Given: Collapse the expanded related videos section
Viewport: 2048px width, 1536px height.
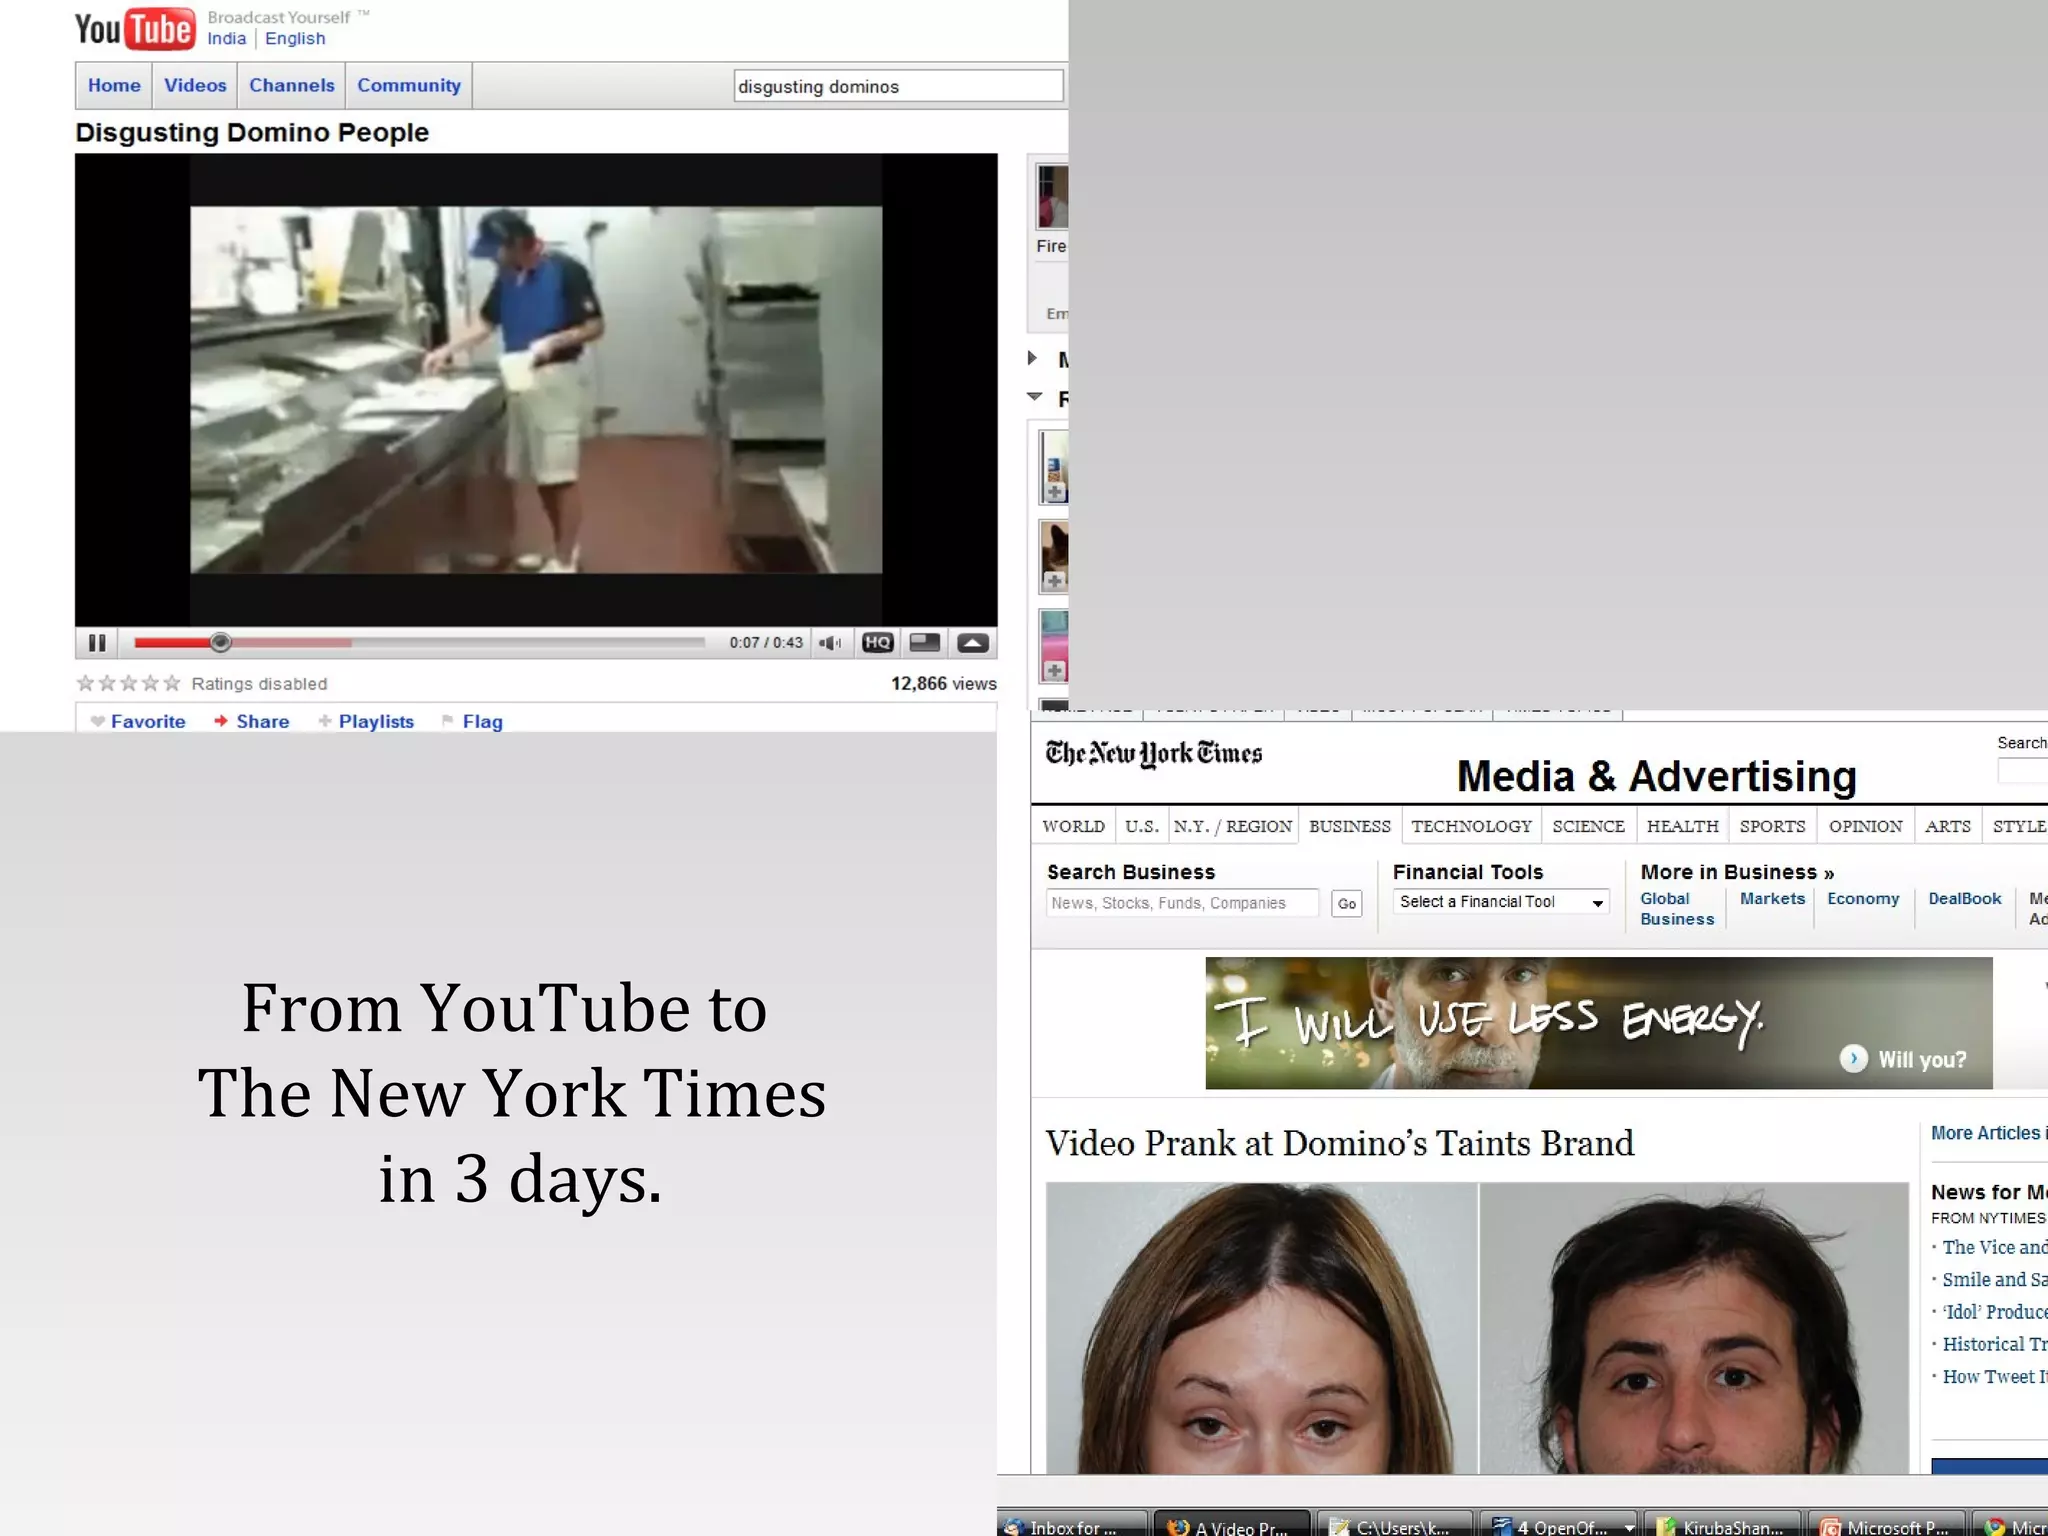Looking at the screenshot, I should [1035, 397].
